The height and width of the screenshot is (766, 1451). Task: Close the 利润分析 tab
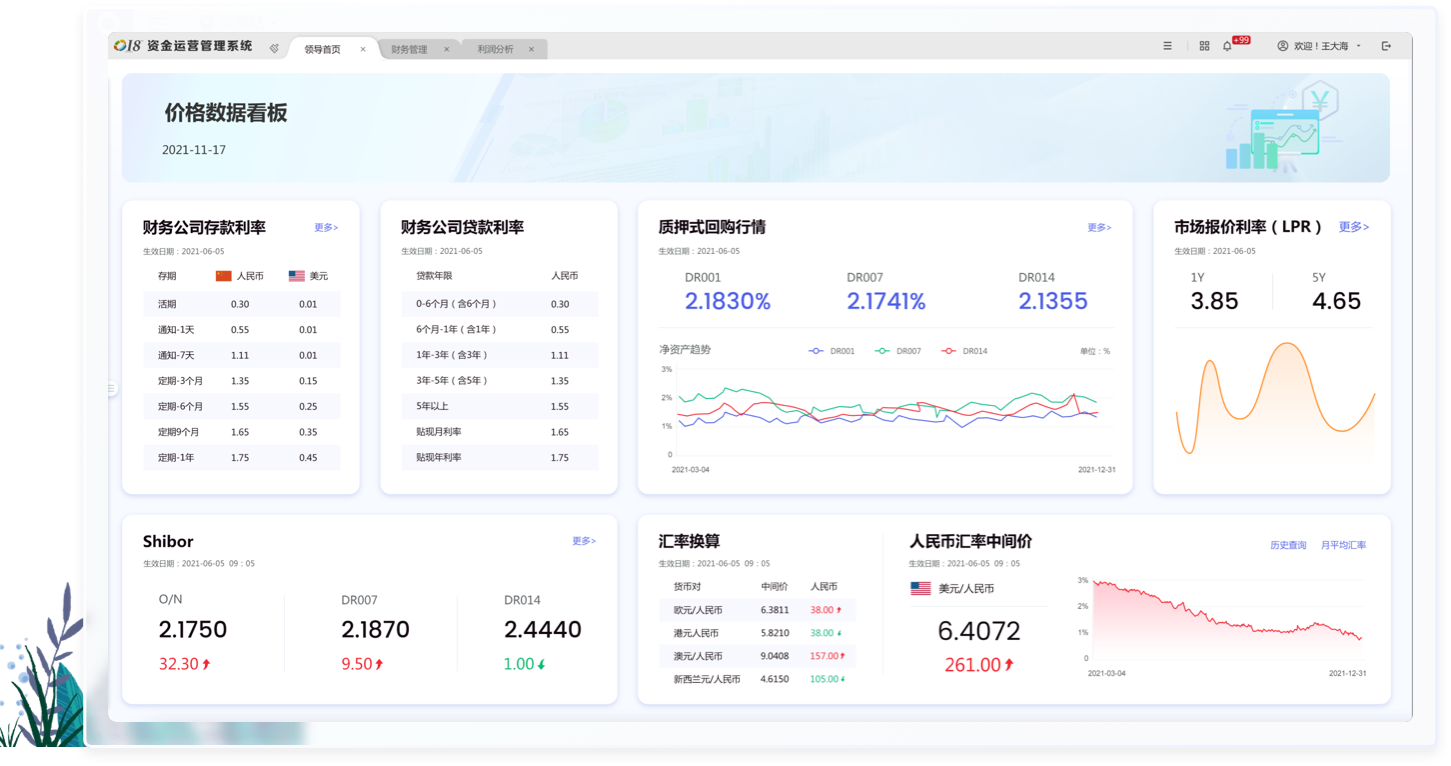click(531, 49)
